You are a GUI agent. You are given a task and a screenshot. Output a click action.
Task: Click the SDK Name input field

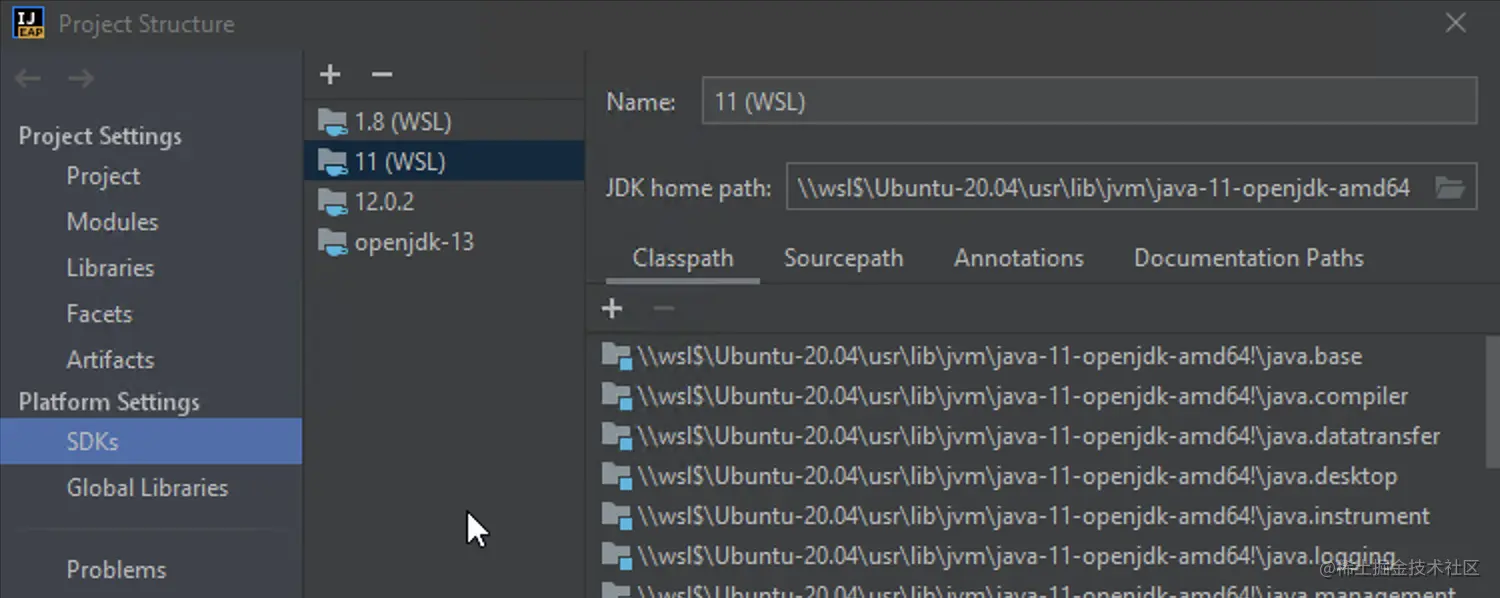(x=1089, y=101)
